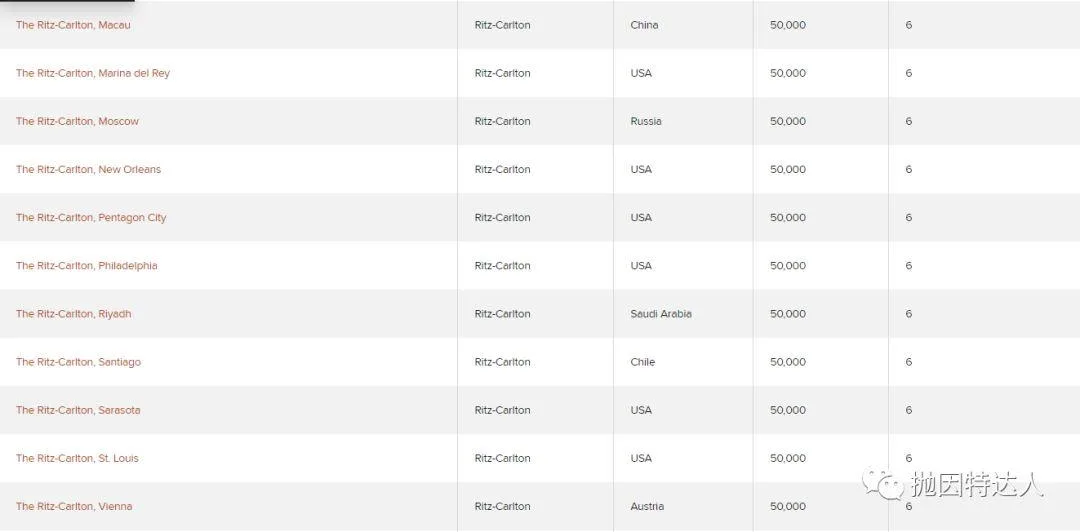Screen dimensions: 1080x532
Task: Open The Ritz-Carlton, Riyadh link
Action: (x=74, y=314)
